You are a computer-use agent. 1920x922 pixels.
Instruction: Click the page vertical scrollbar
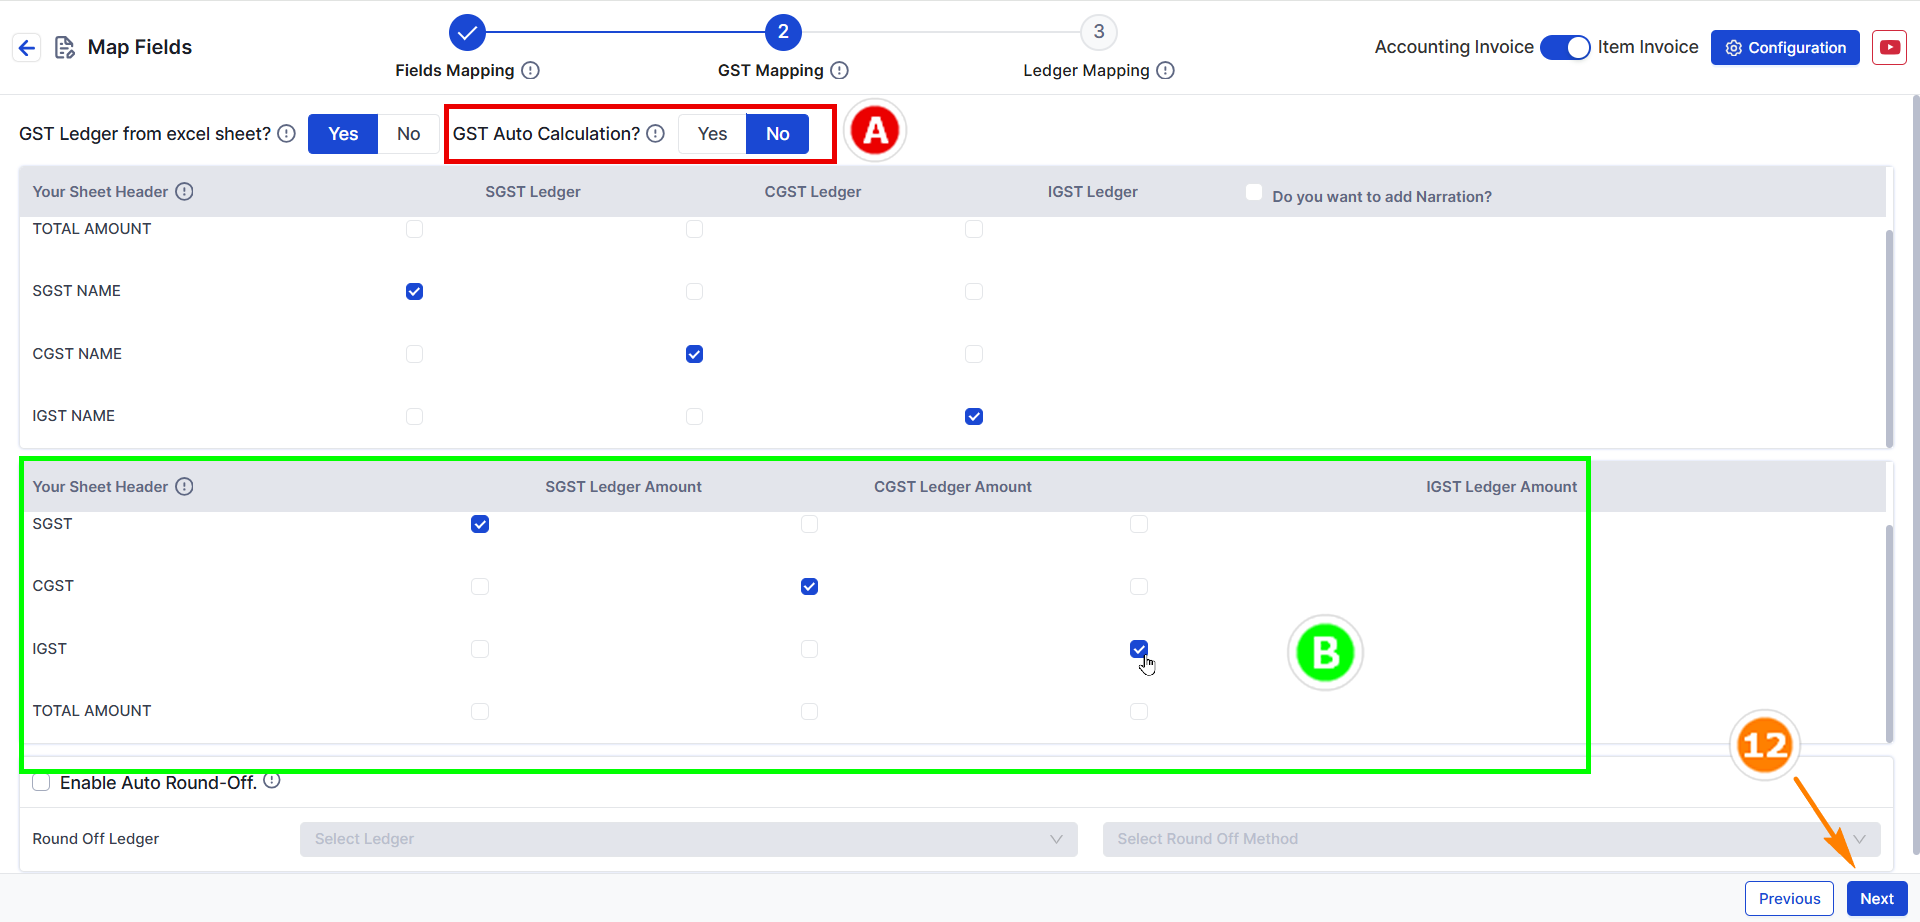[1915, 475]
